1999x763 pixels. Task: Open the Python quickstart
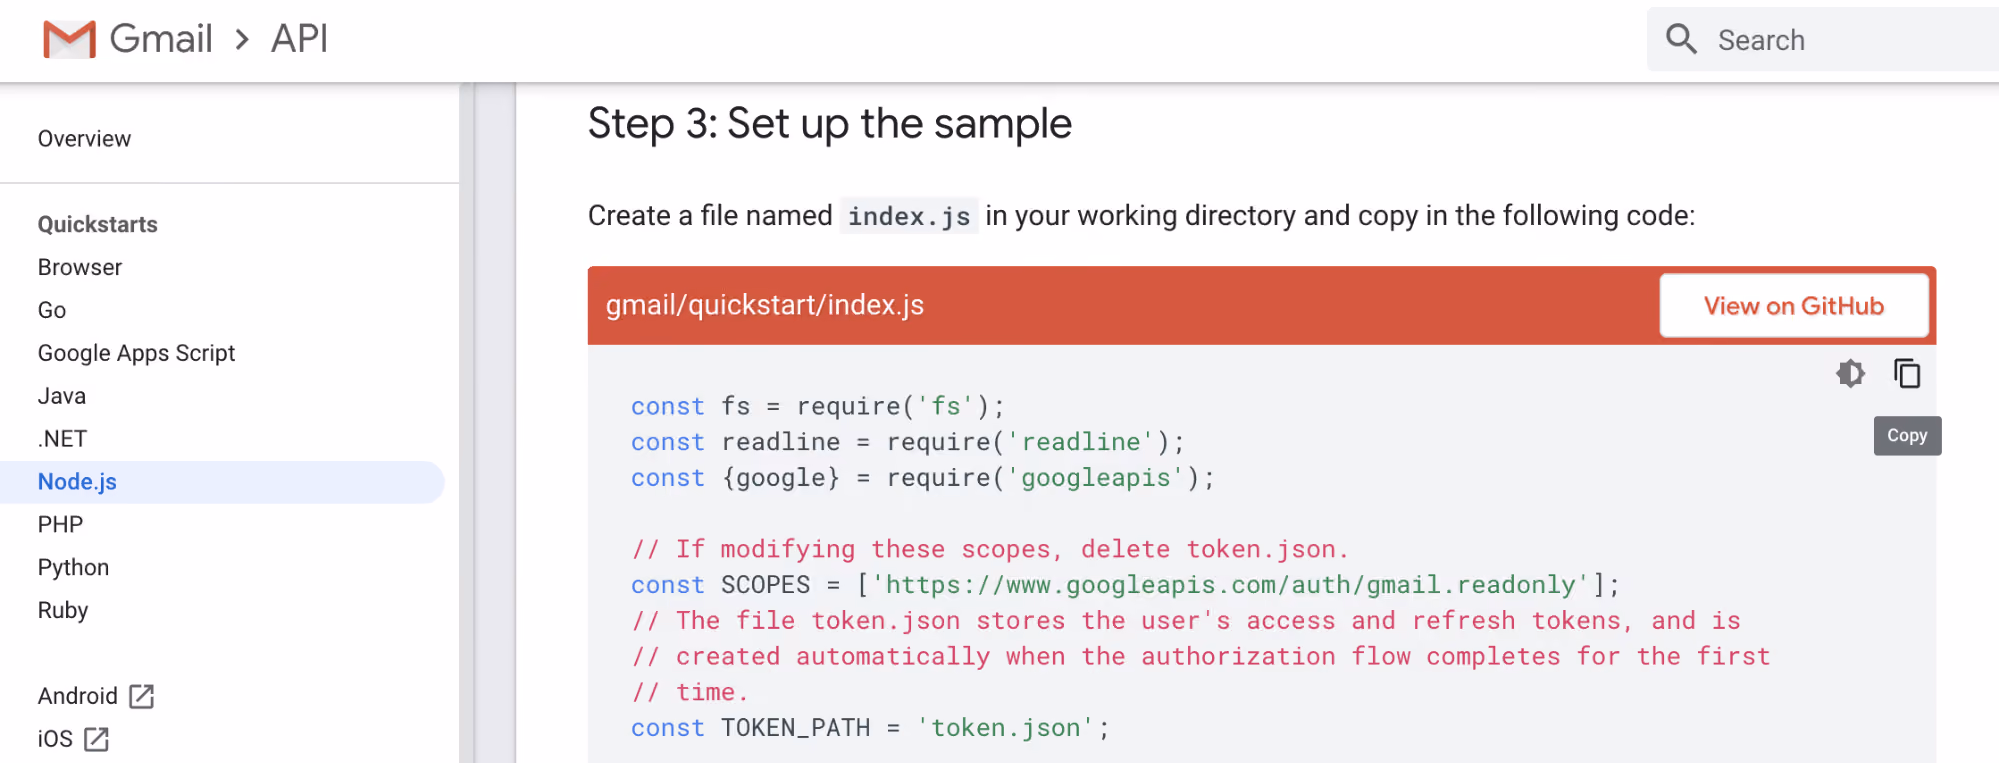tap(73, 568)
